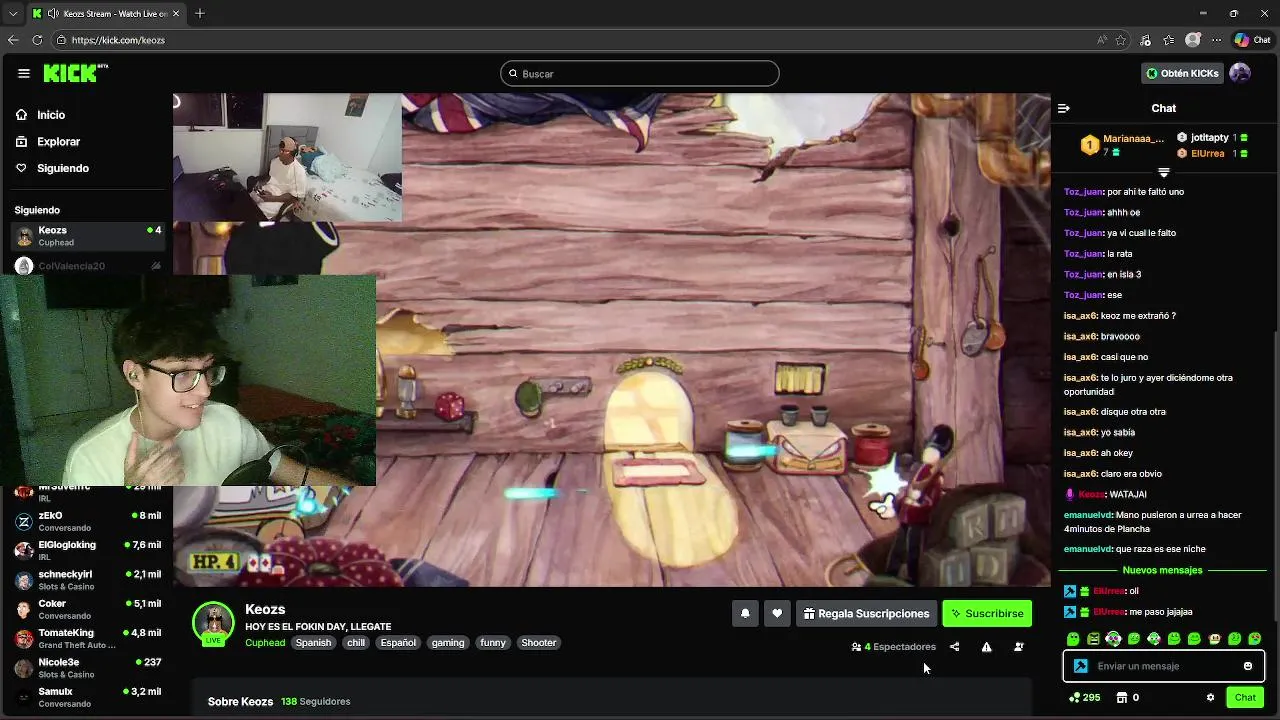
Task: Click the Enviar un mensaje field
Action: (x=1165, y=666)
